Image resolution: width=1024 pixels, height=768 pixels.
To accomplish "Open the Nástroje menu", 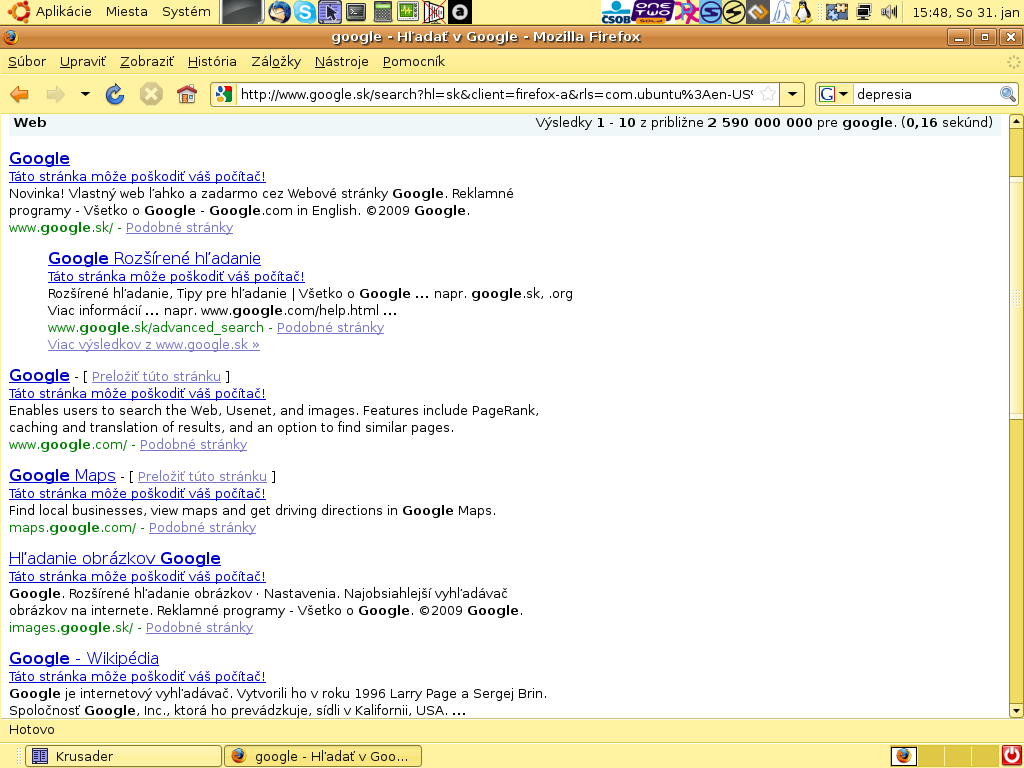I will click(342, 61).
